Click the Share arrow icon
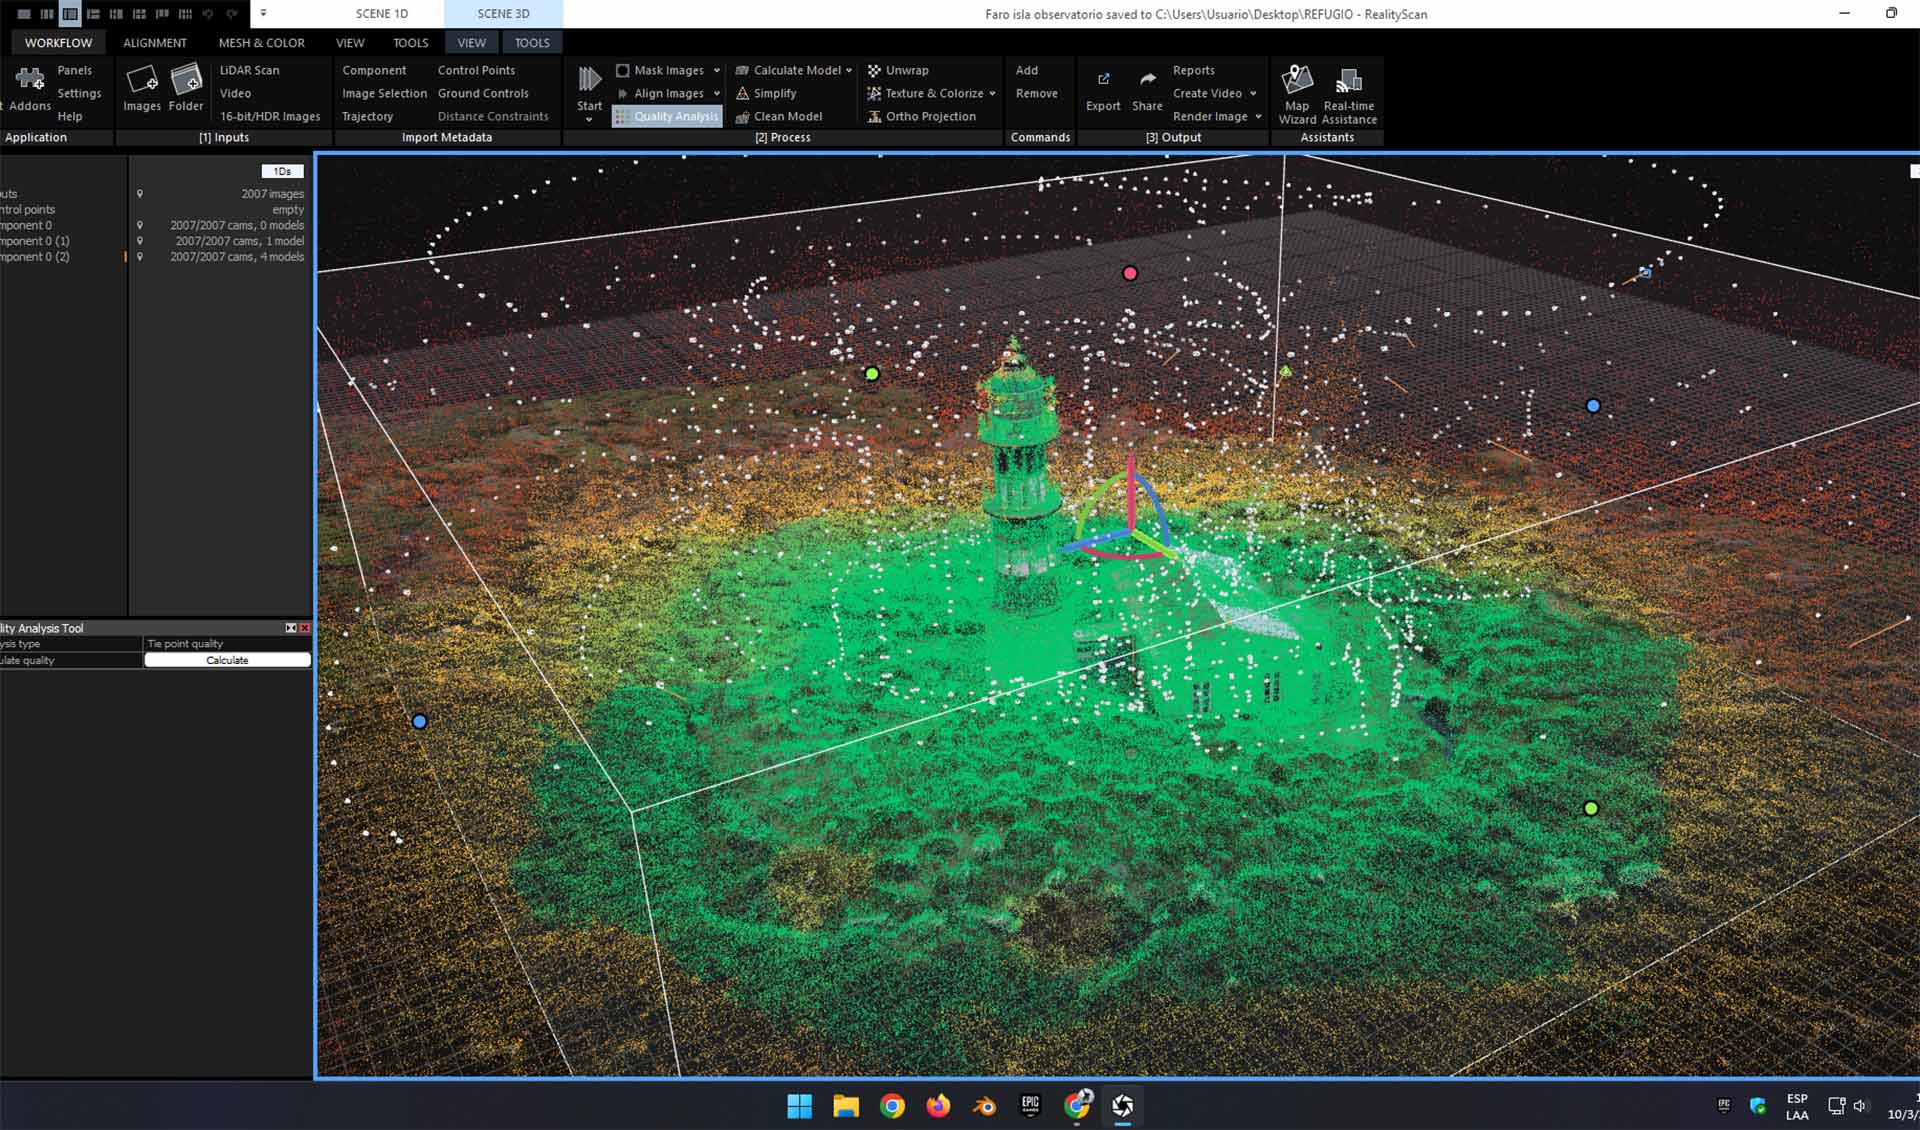This screenshot has height=1130, width=1920. point(1147,80)
